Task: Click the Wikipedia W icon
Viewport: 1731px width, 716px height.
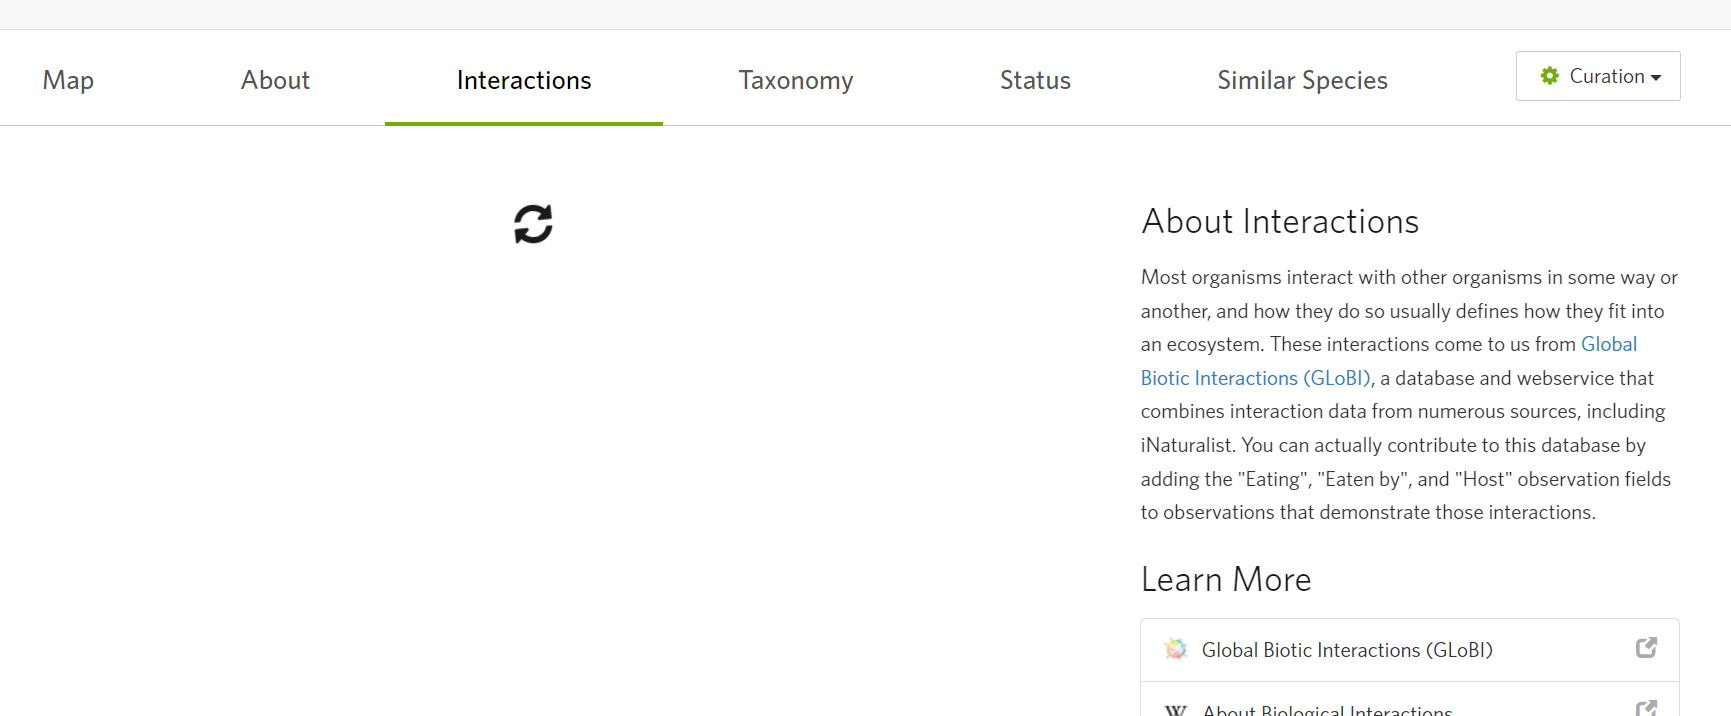Action: point(1176,710)
